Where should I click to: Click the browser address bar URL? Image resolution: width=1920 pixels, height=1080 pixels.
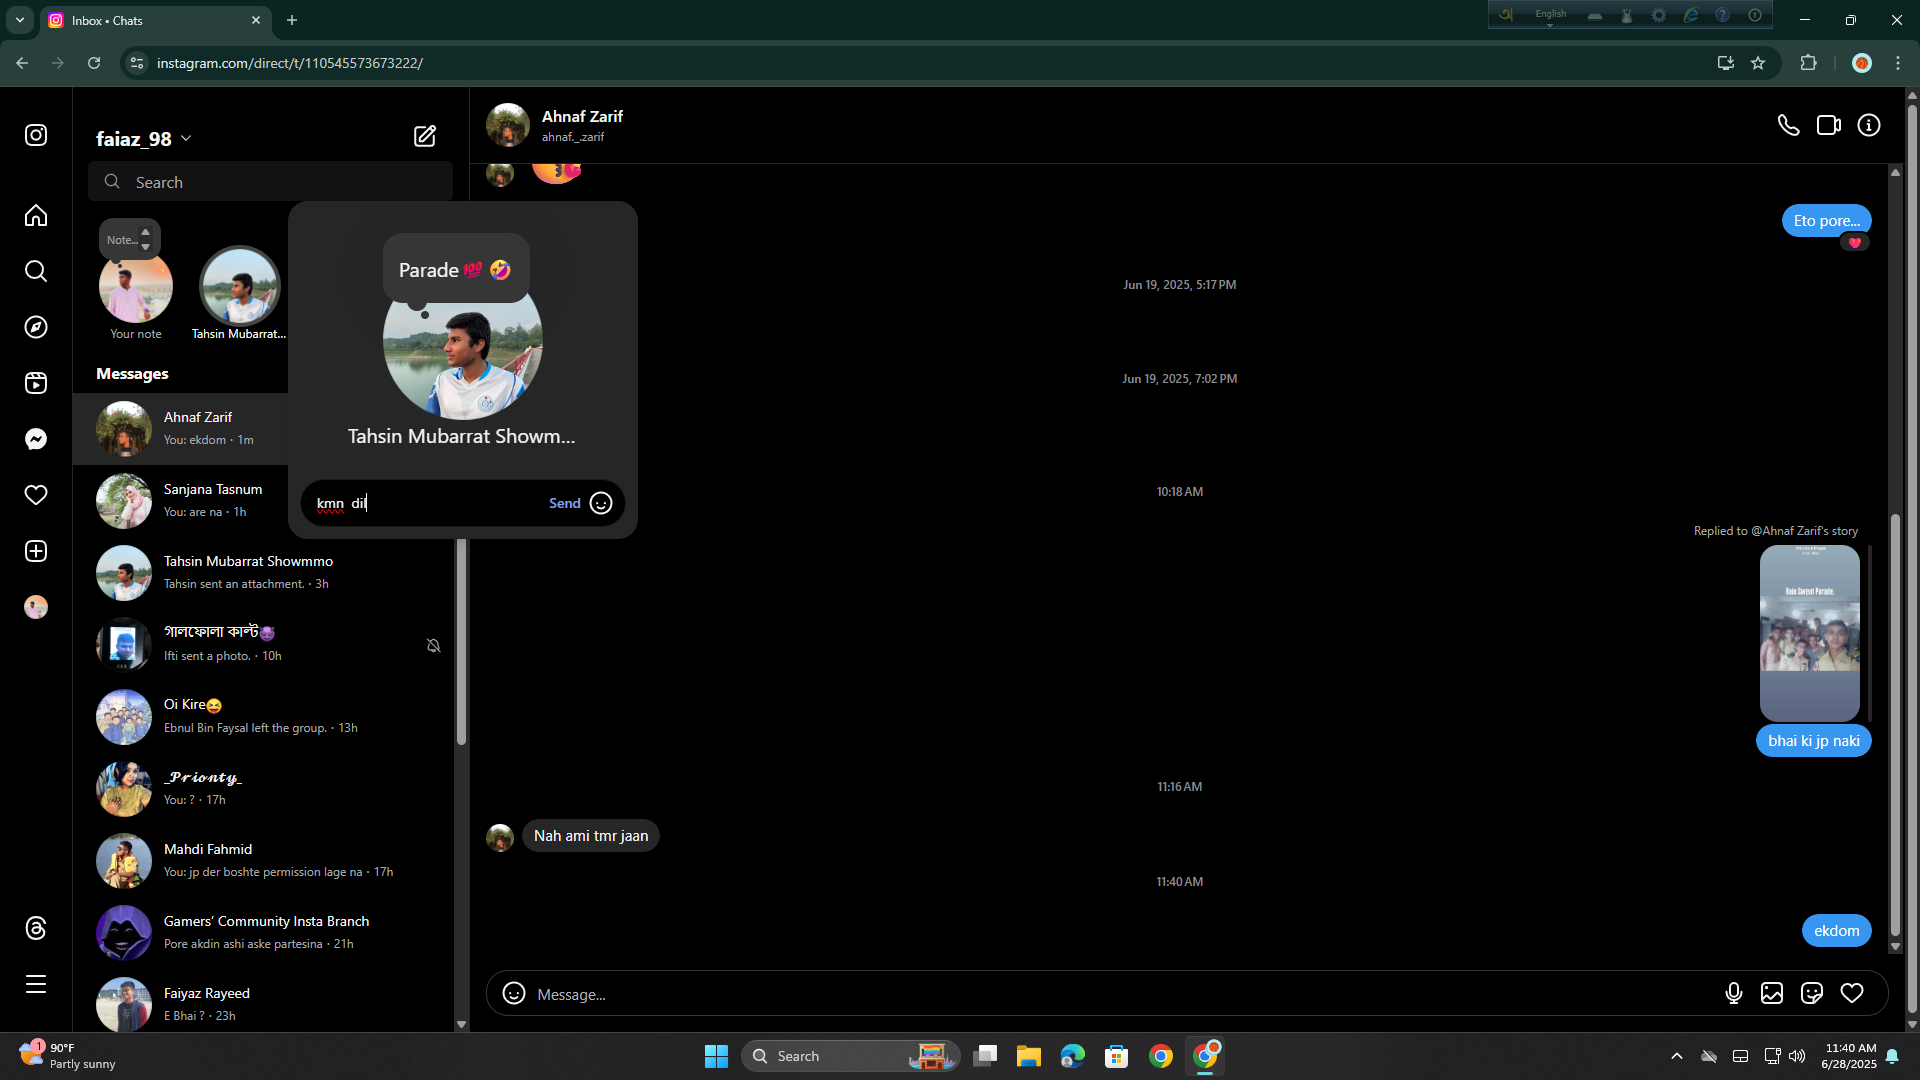pos(290,63)
